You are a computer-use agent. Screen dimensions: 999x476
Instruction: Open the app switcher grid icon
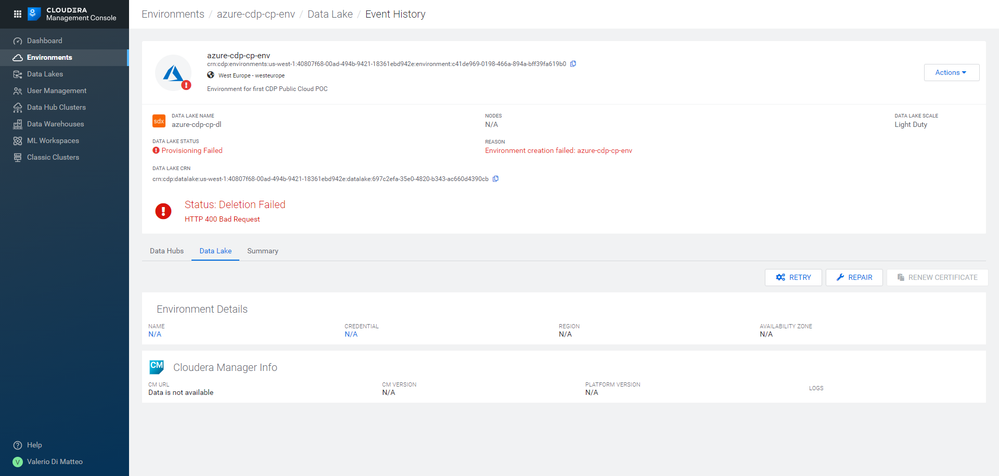coord(17,13)
